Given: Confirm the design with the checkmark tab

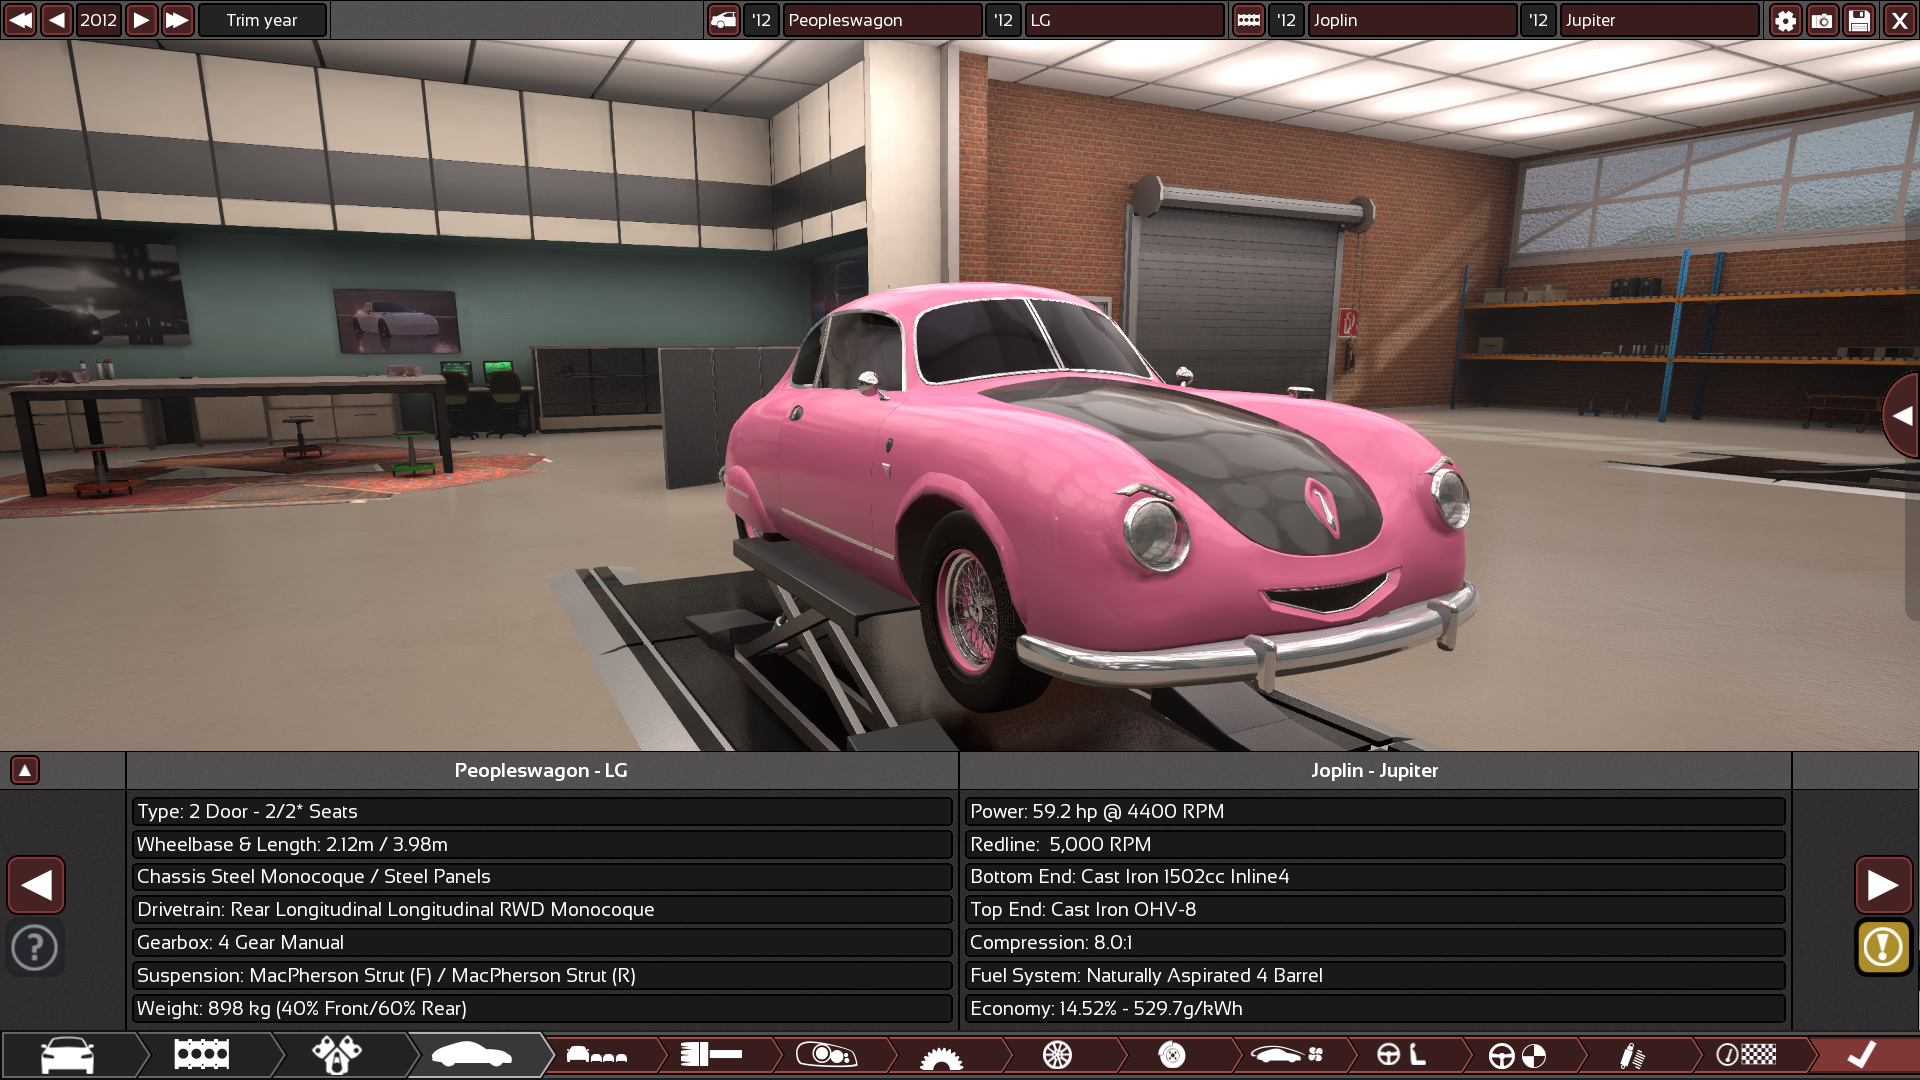Looking at the screenshot, I should click(x=1862, y=1055).
